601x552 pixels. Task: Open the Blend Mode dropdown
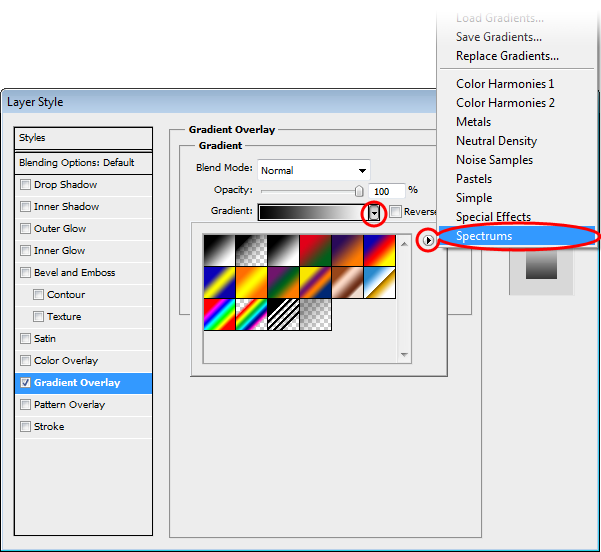pyautogui.click(x=313, y=170)
